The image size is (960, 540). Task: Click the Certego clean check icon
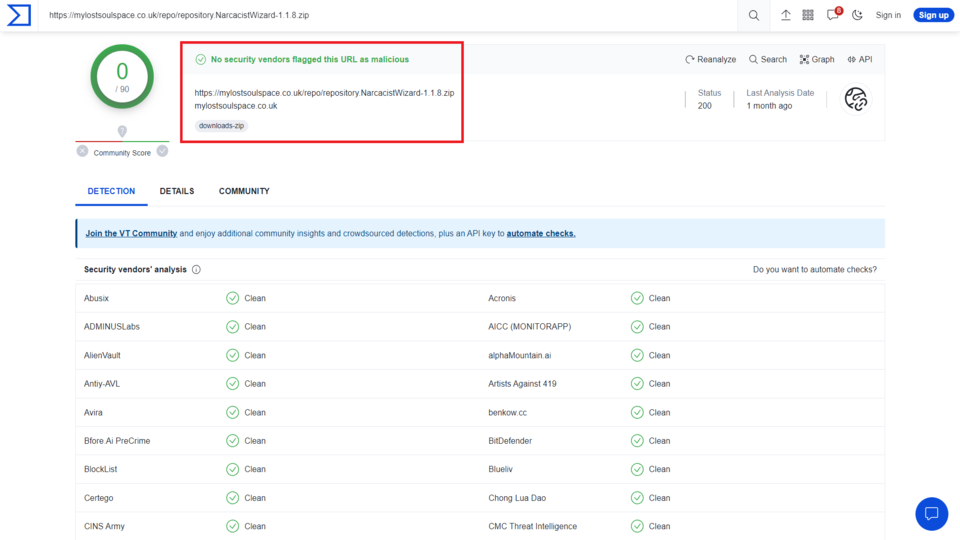pyautogui.click(x=232, y=498)
